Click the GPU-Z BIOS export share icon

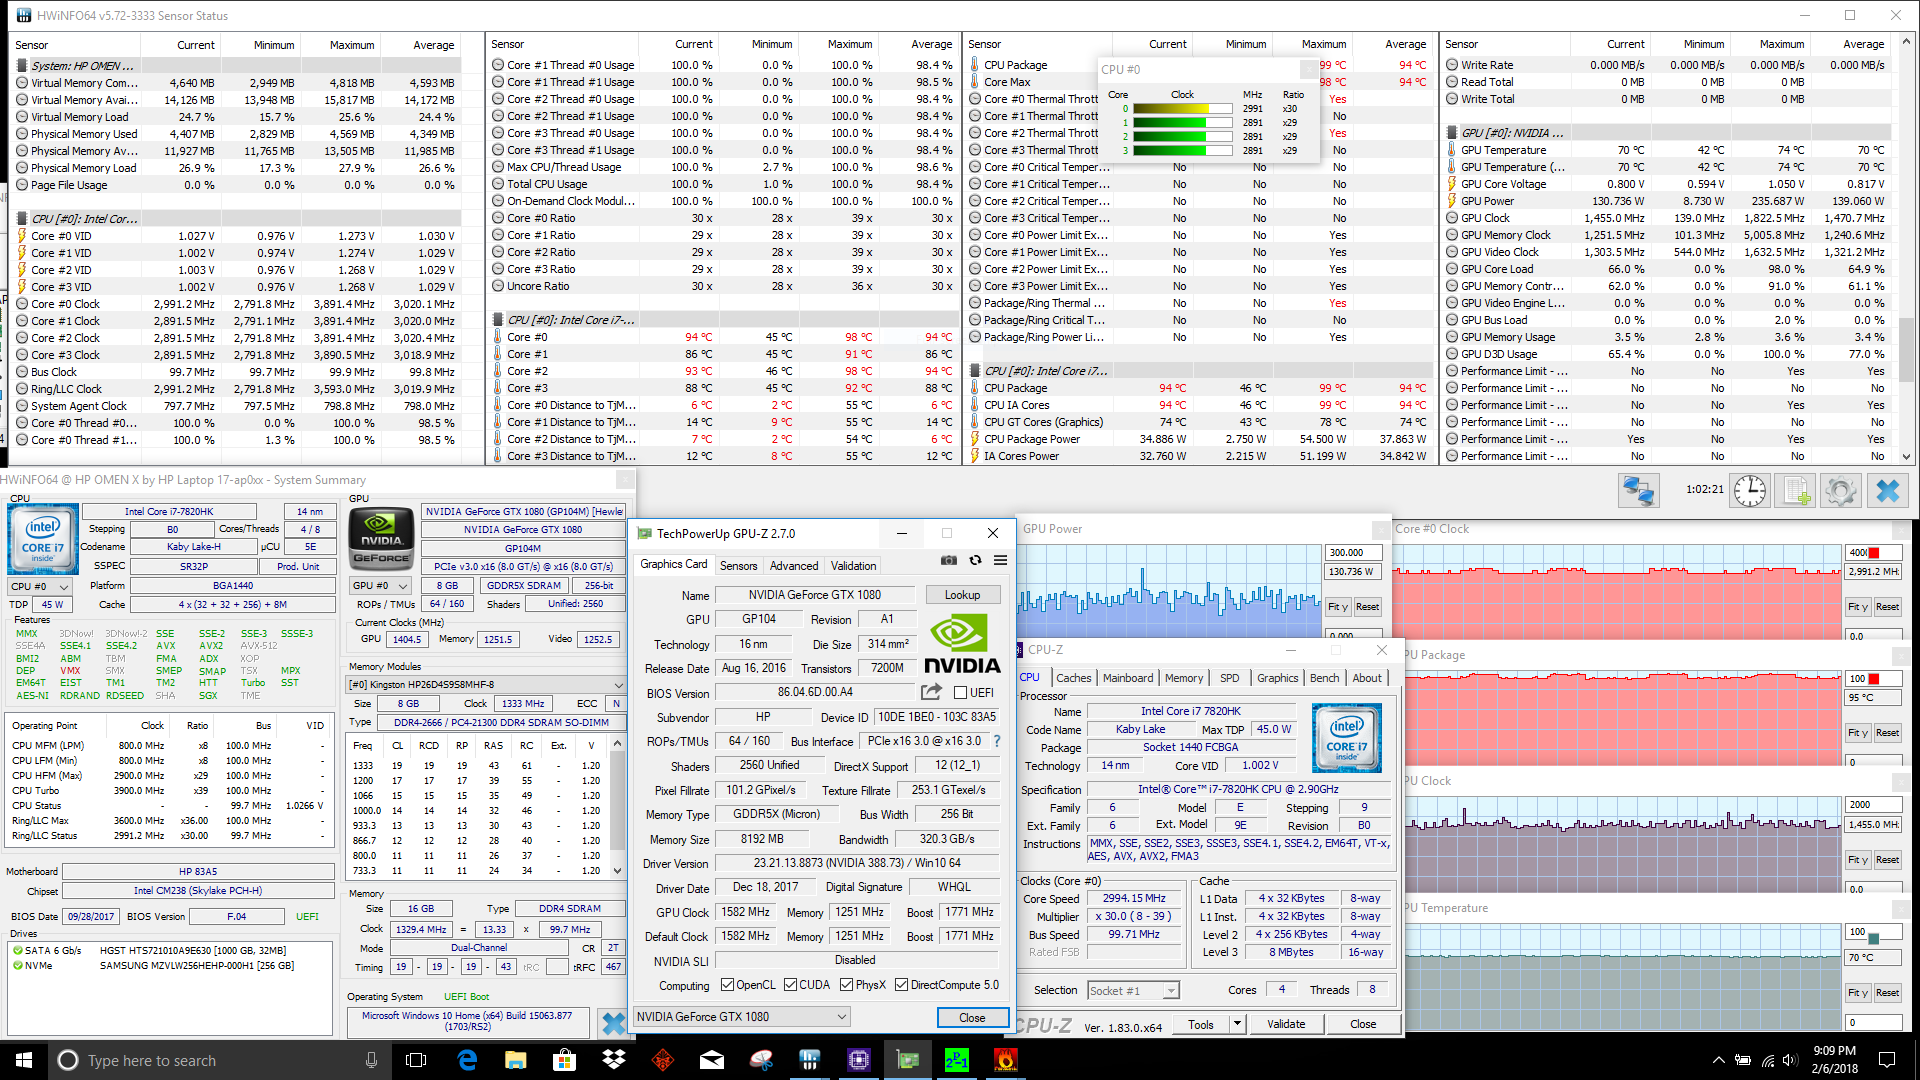coord(931,692)
